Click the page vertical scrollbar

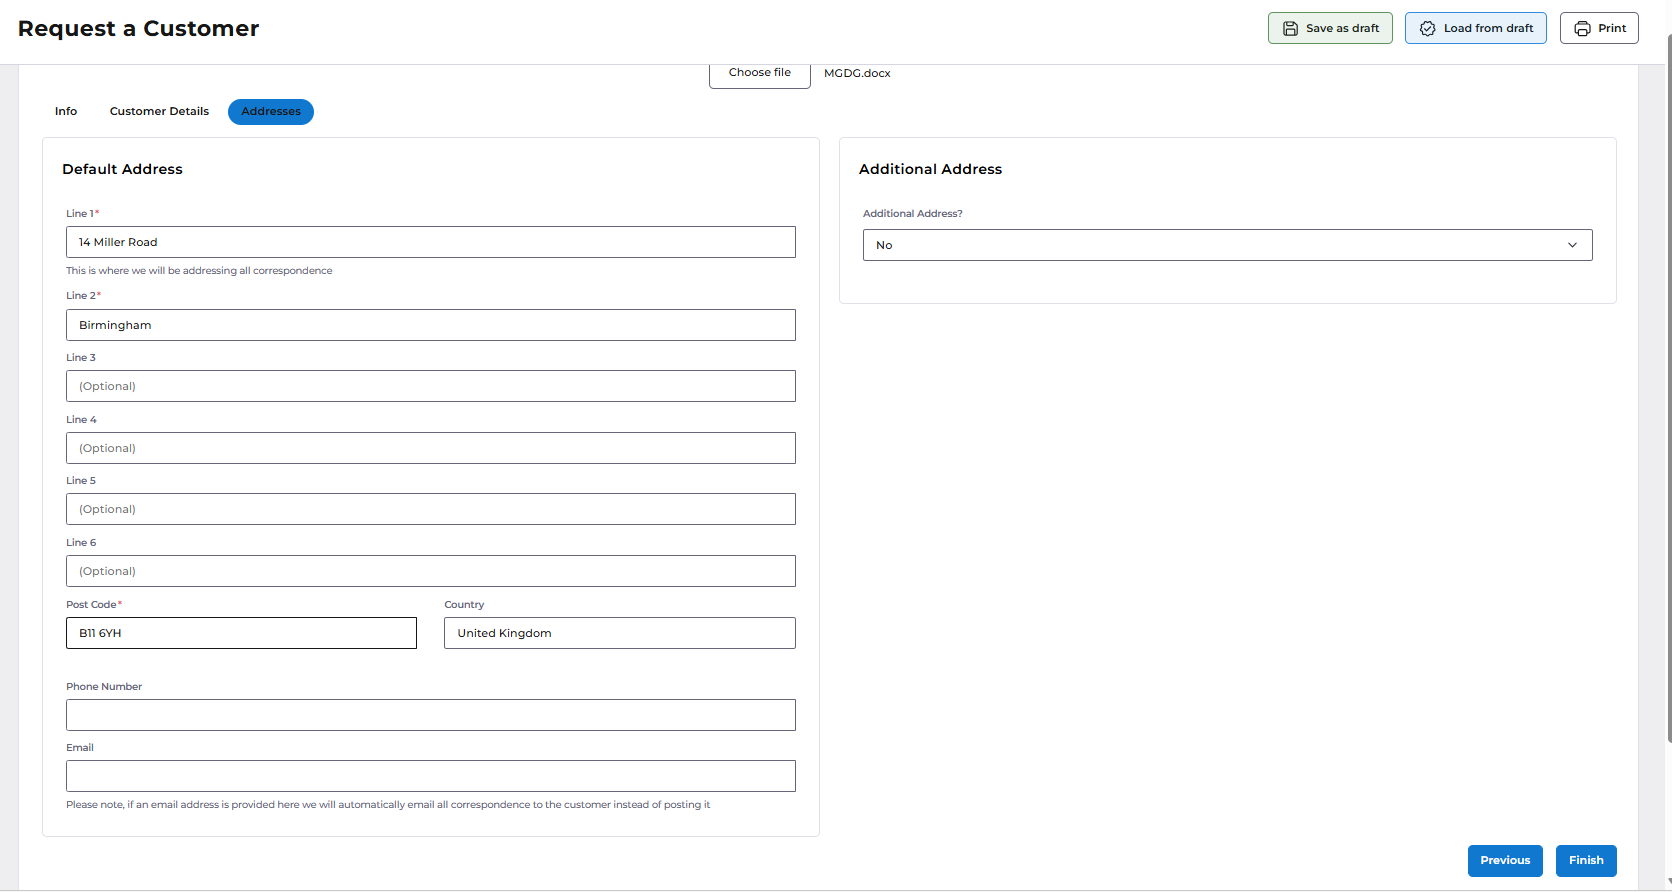point(1669,390)
